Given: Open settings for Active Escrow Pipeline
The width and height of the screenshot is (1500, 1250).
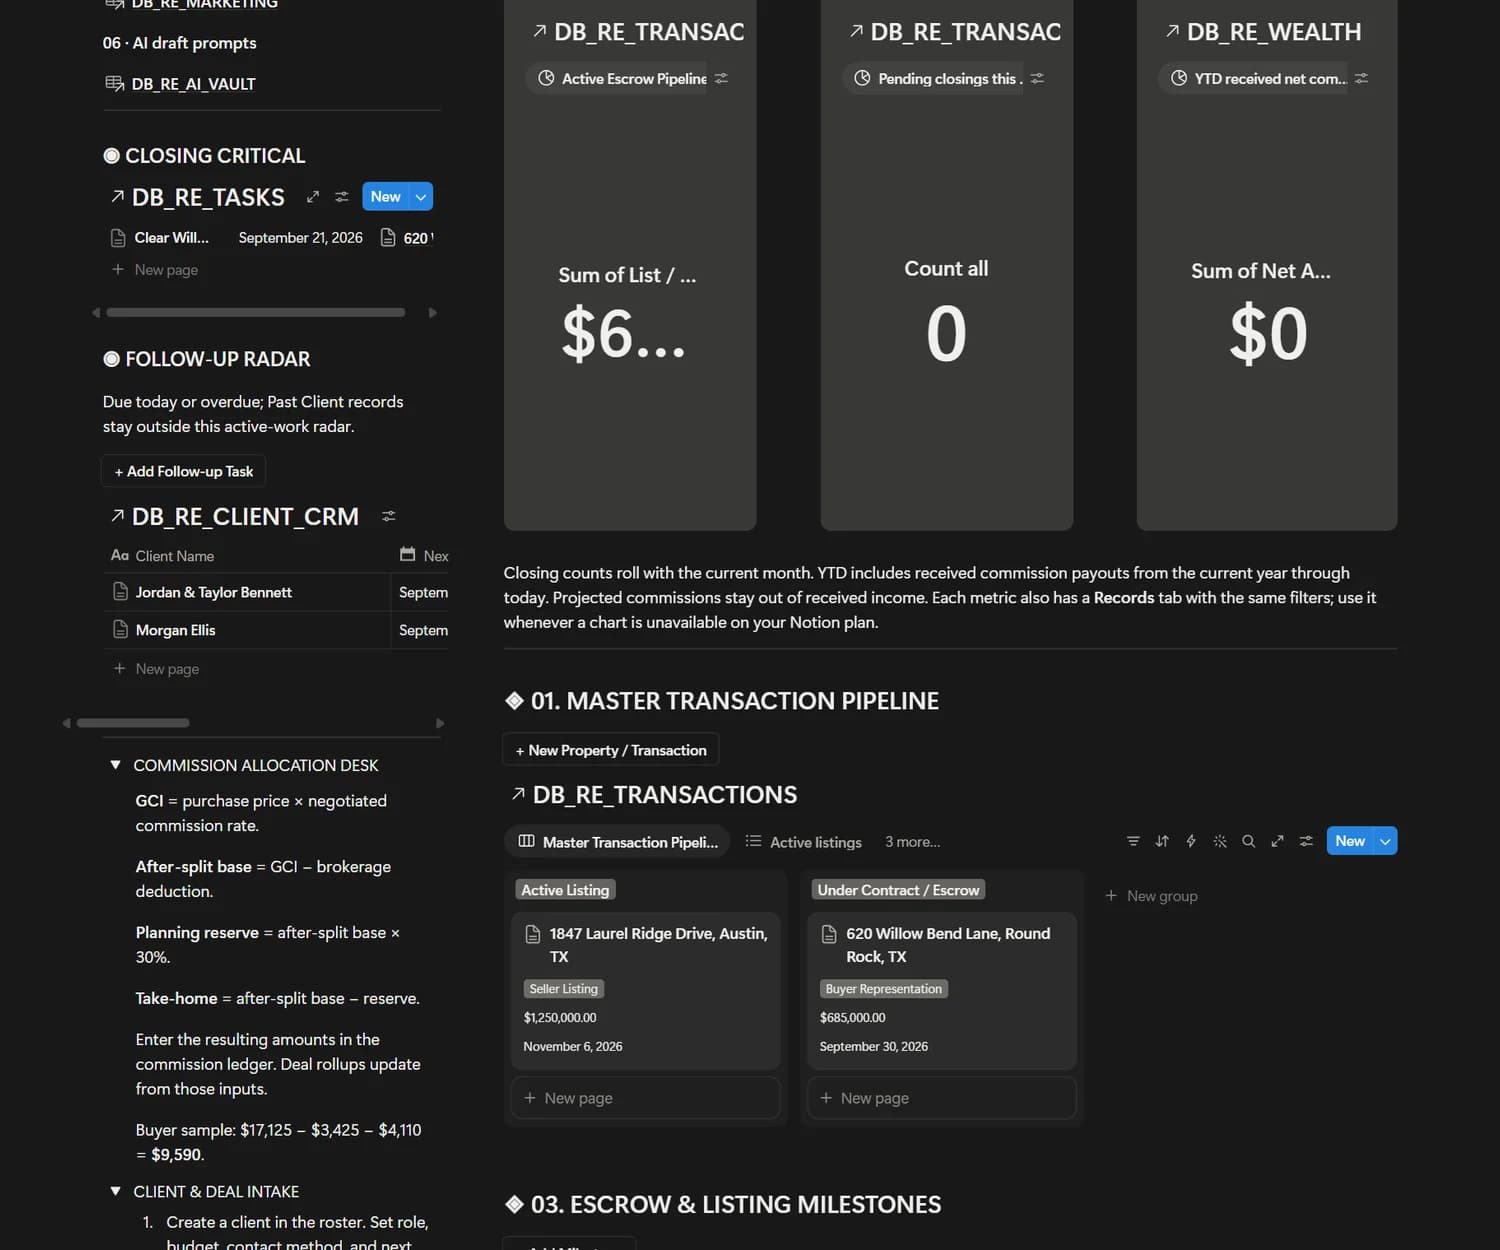Looking at the screenshot, I should coord(721,78).
